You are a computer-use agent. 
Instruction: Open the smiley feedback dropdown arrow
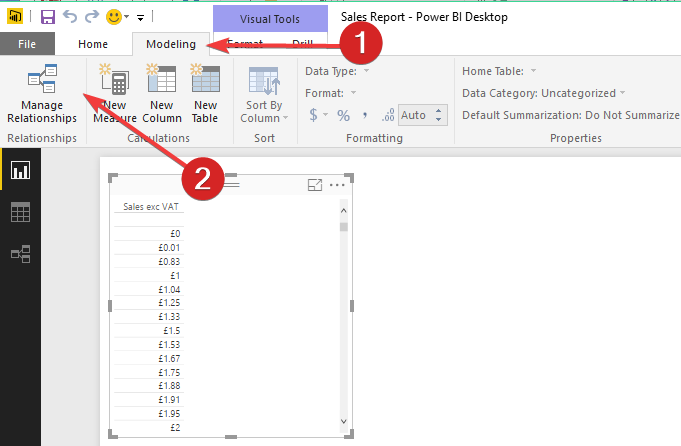[x=126, y=17]
